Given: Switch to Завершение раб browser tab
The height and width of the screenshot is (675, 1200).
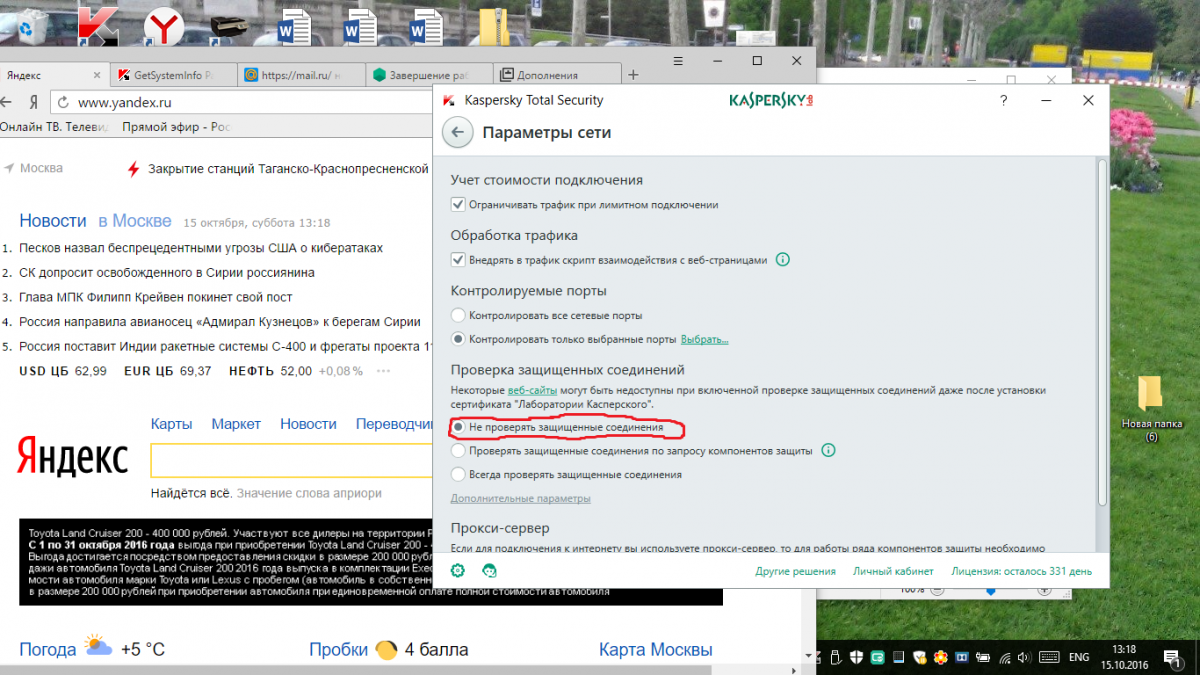Looking at the screenshot, I should pos(430,75).
